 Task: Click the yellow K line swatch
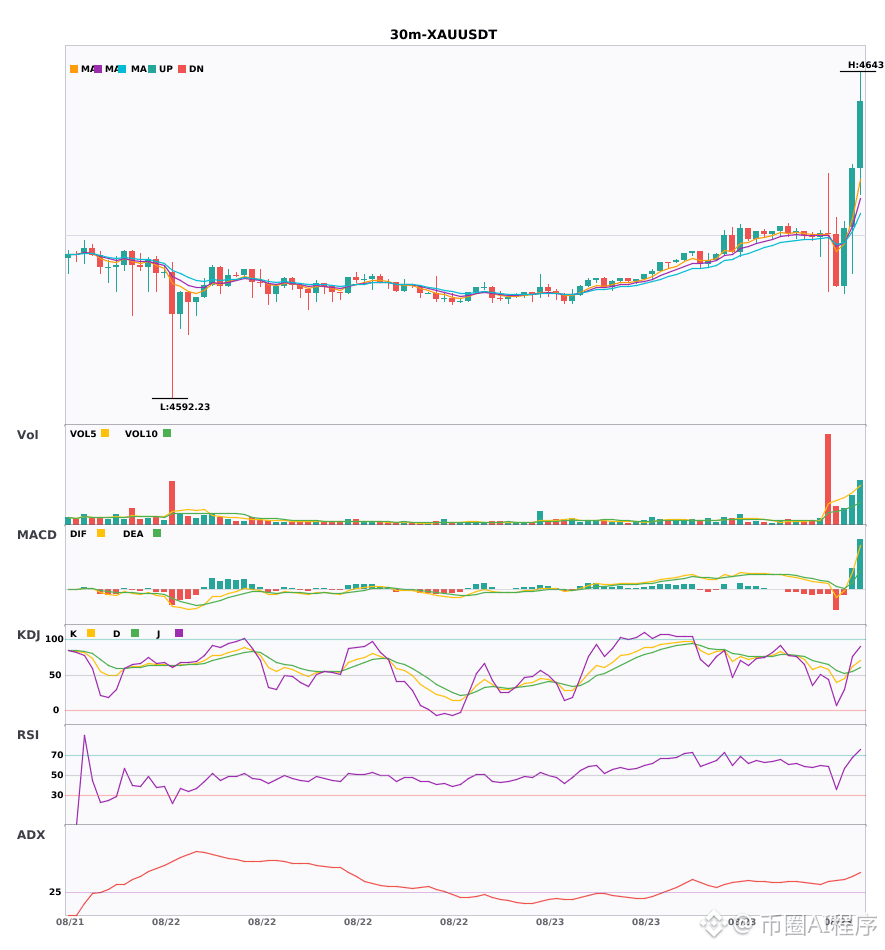(x=91, y=633)
